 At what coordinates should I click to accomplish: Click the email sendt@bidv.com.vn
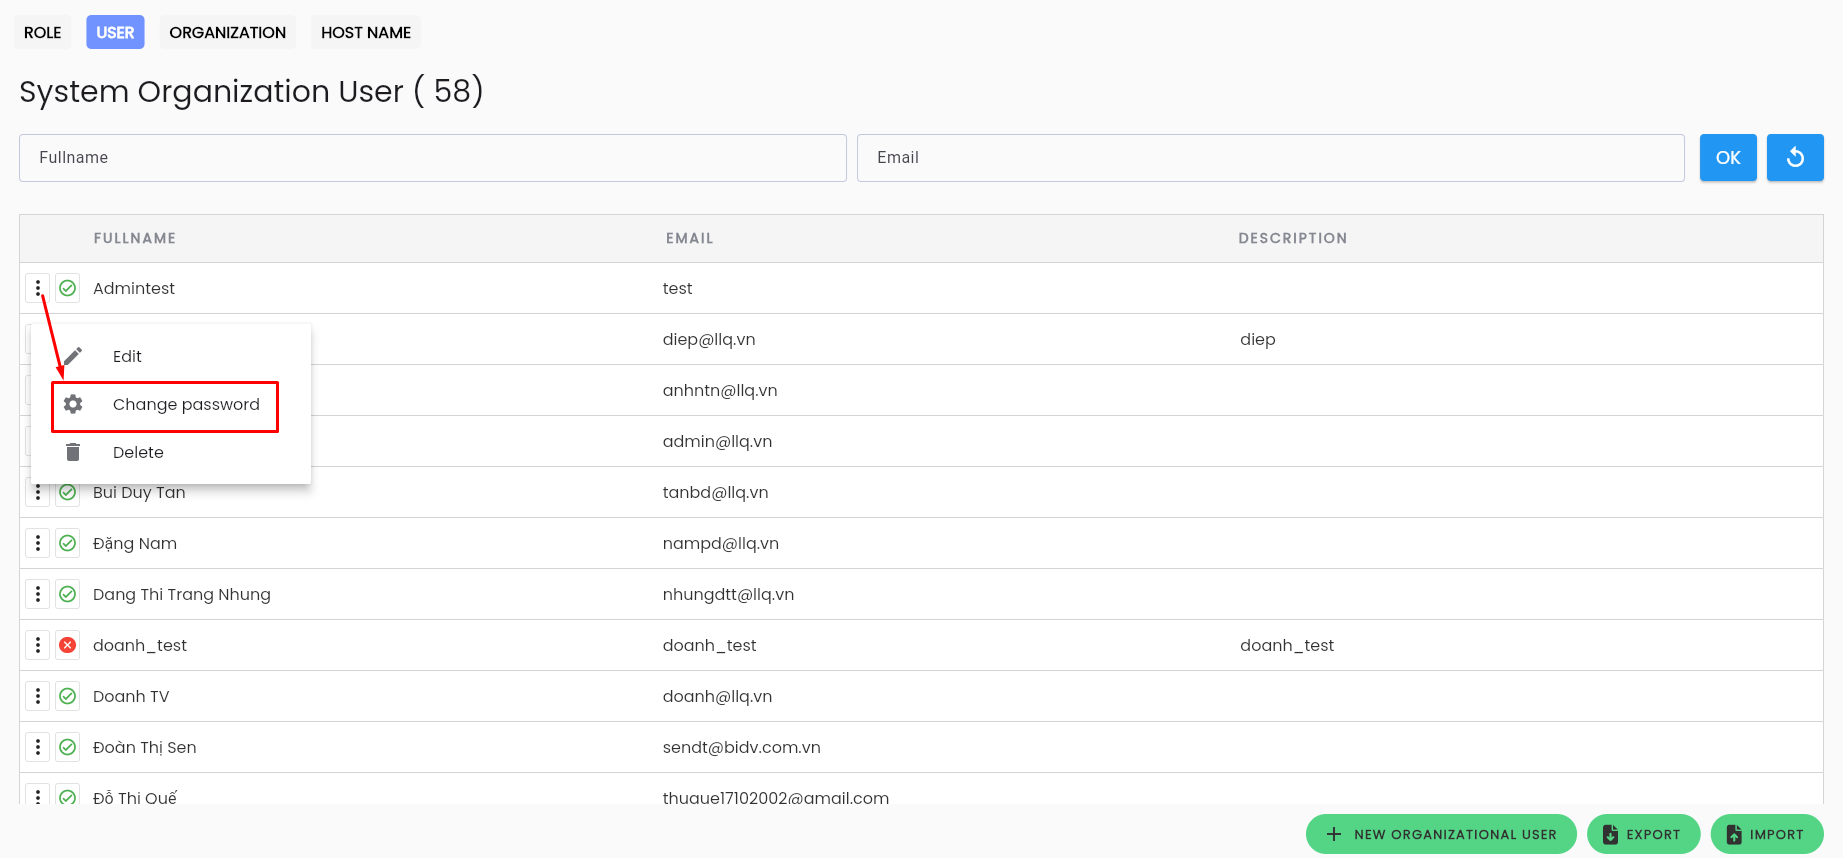click(x=741, y=747)
